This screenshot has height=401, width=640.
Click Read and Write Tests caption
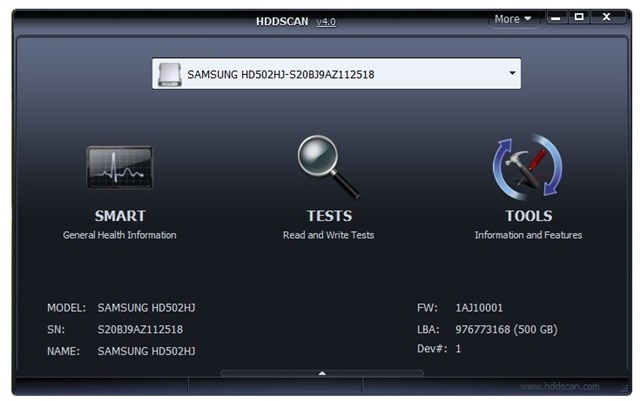click(329, 235)
